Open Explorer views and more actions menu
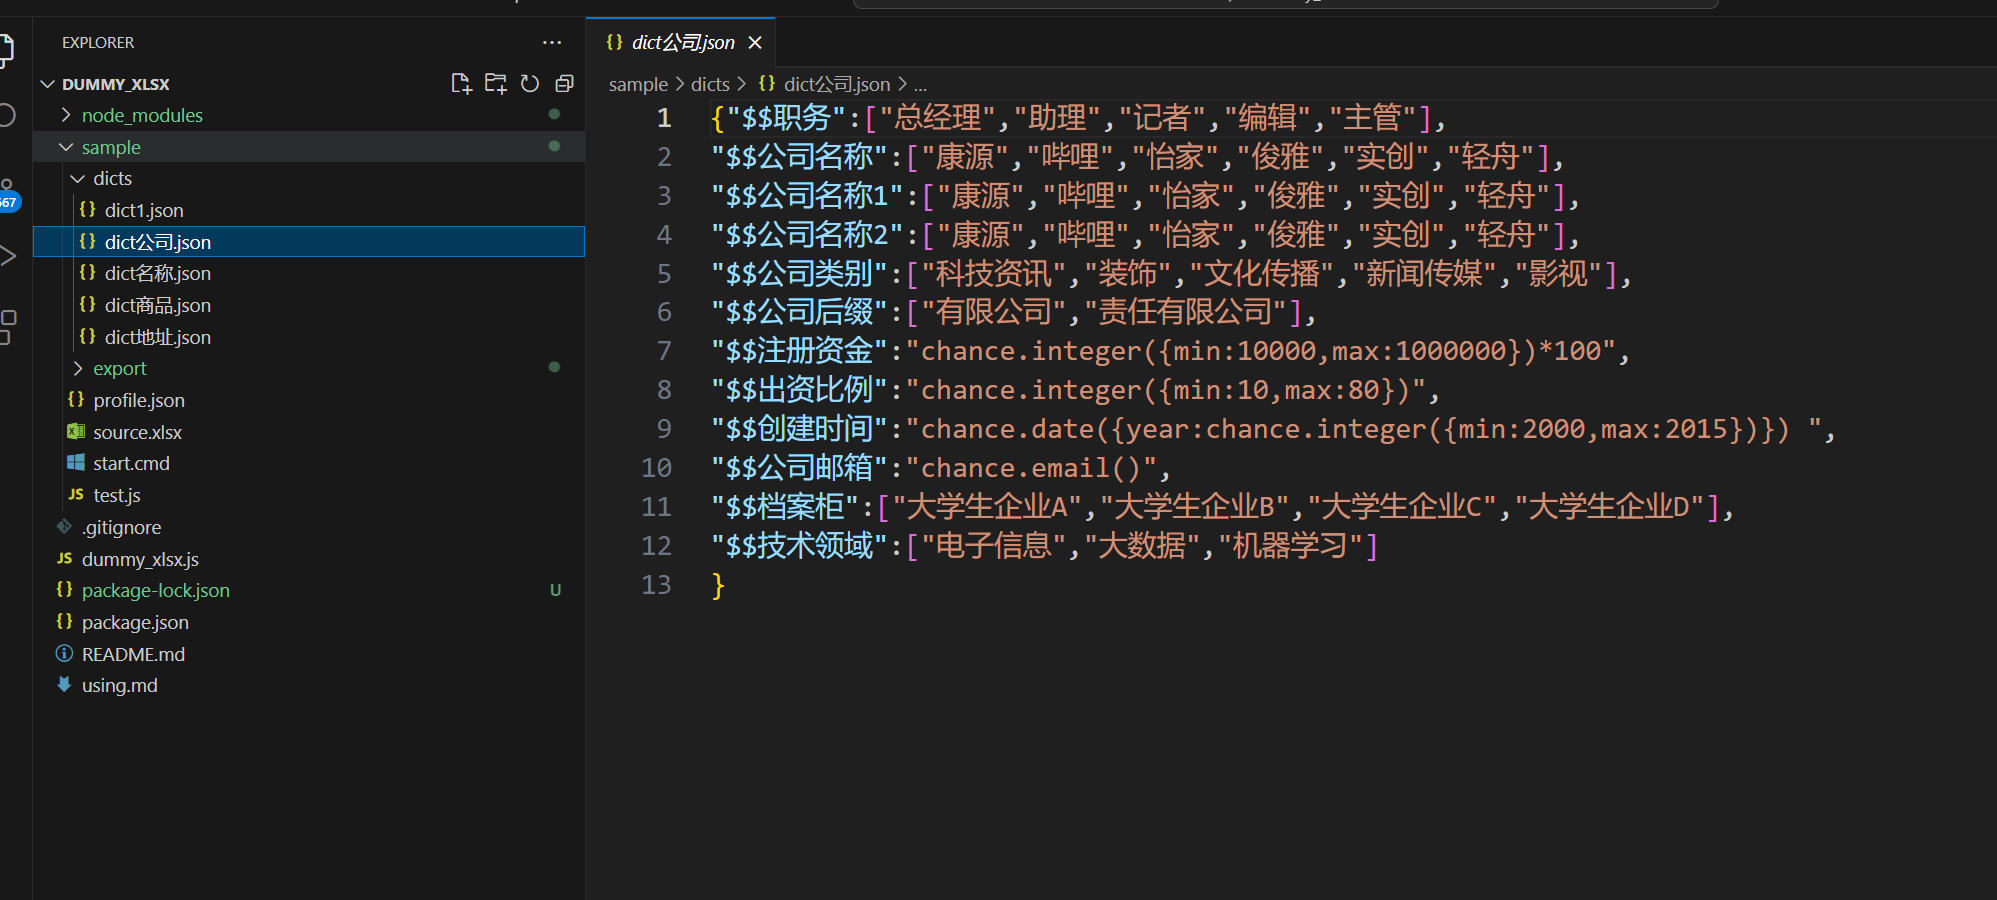The width and height of the screenshot is (1997, 900). point(552,43)
